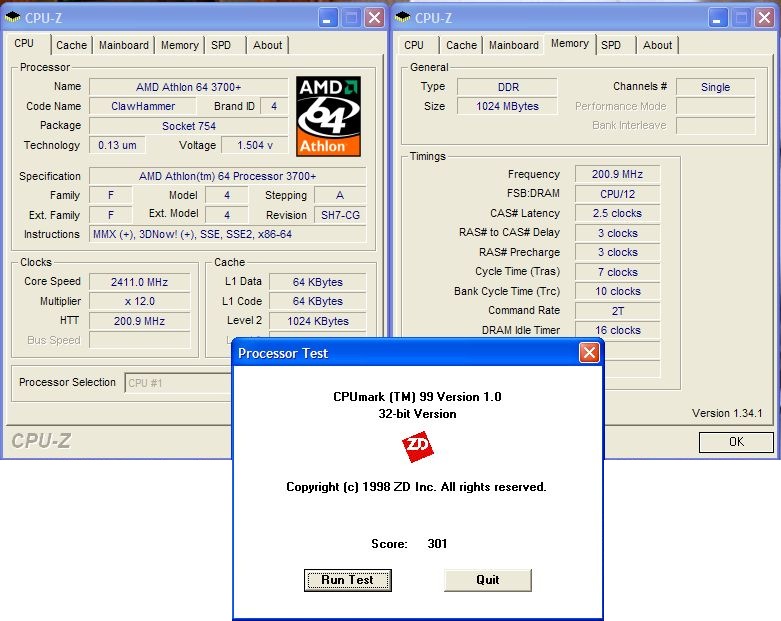Close the left CPU-Z window
The image size is (781, 621).
point(374,18)
